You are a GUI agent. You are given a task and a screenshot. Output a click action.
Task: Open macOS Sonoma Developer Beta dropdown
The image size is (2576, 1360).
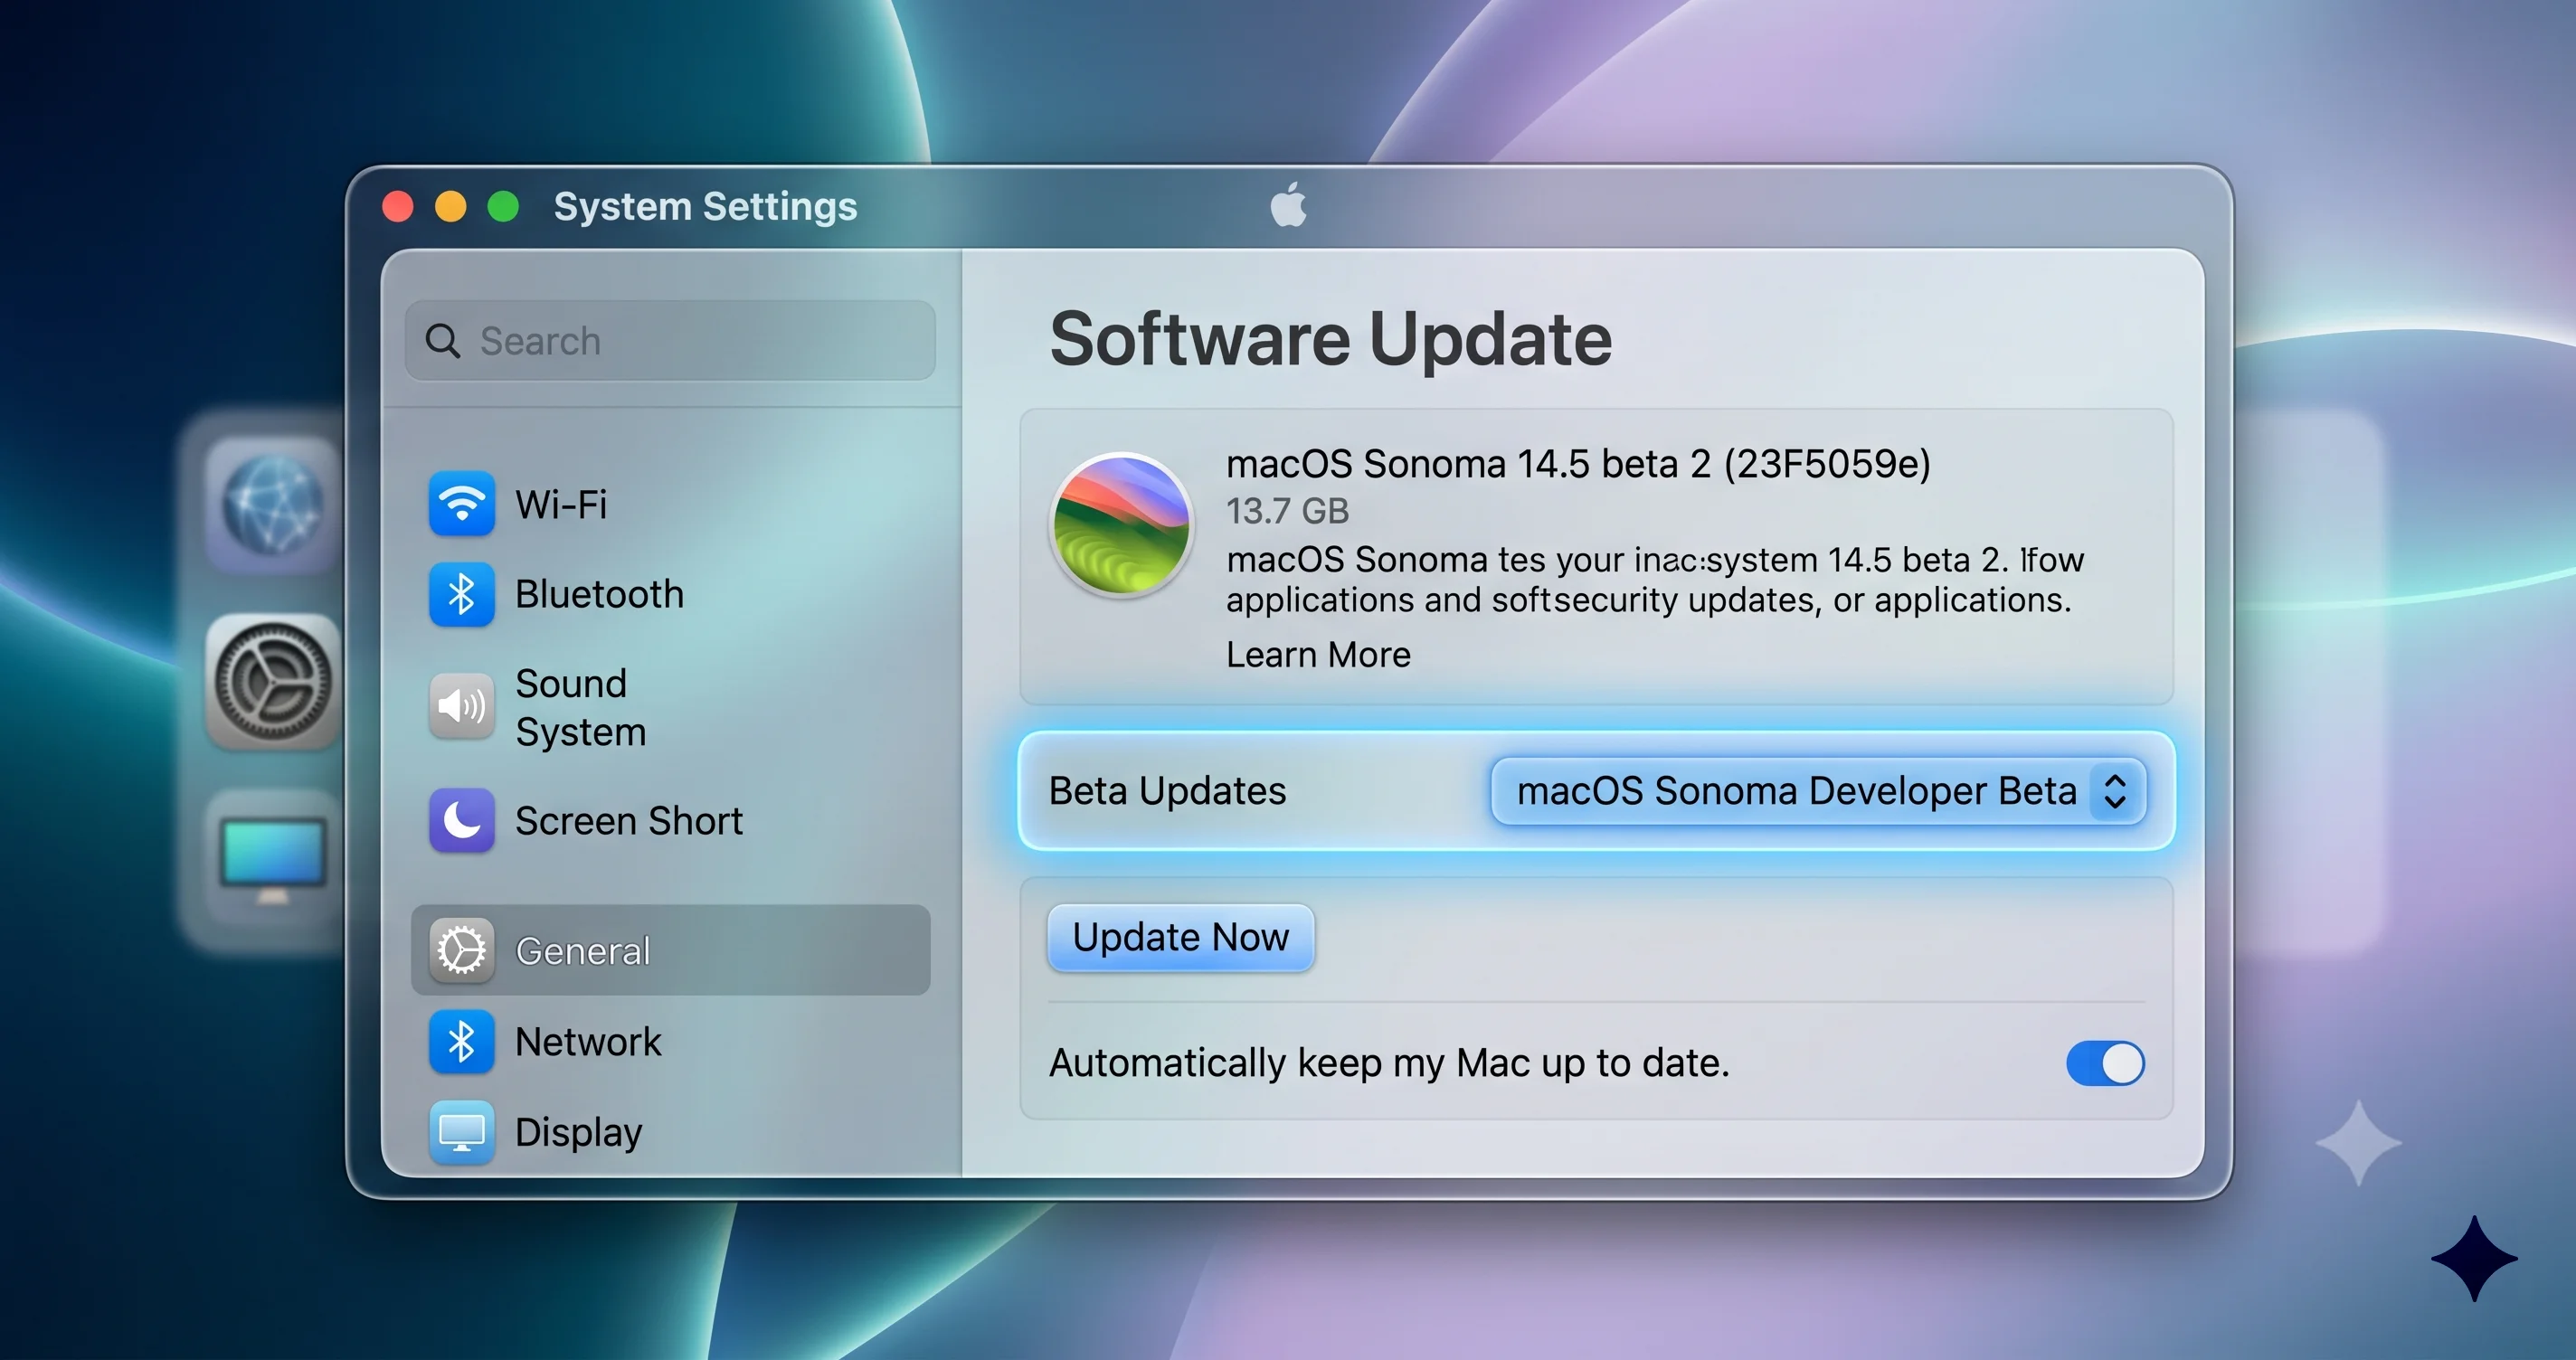[1817, 791]
